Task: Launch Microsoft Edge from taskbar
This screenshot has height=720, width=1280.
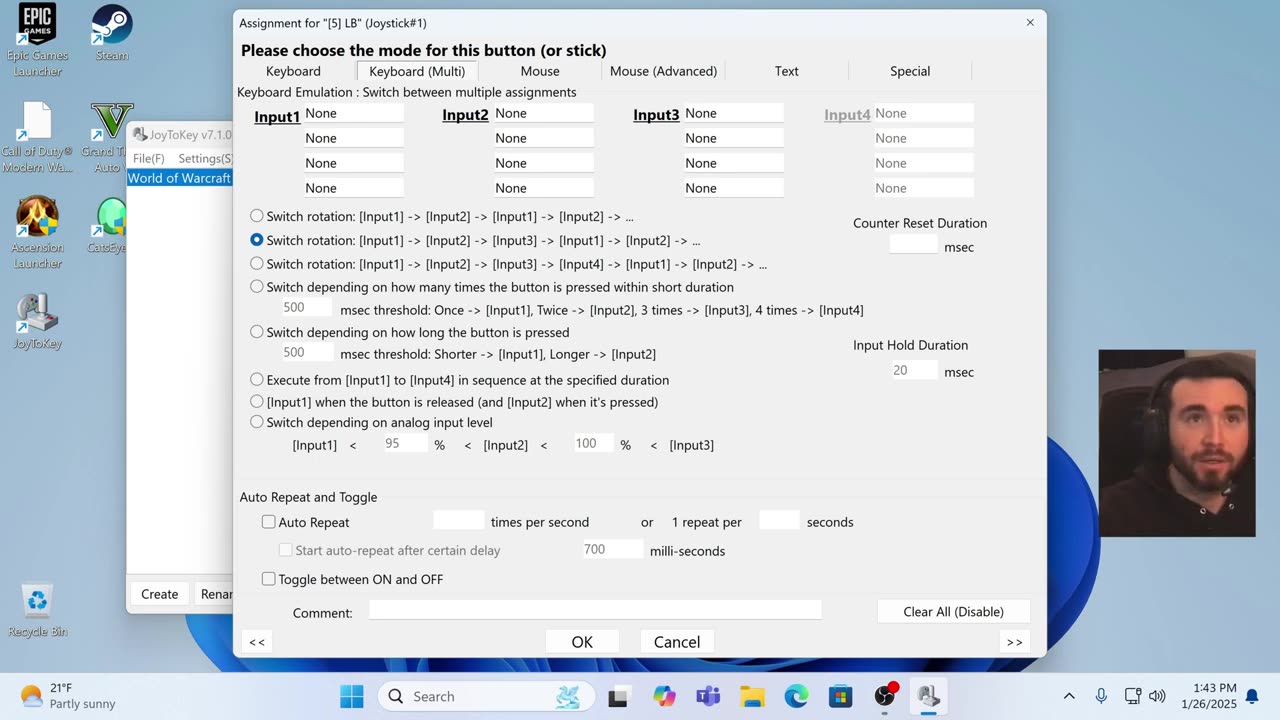Action: point(796,696)
